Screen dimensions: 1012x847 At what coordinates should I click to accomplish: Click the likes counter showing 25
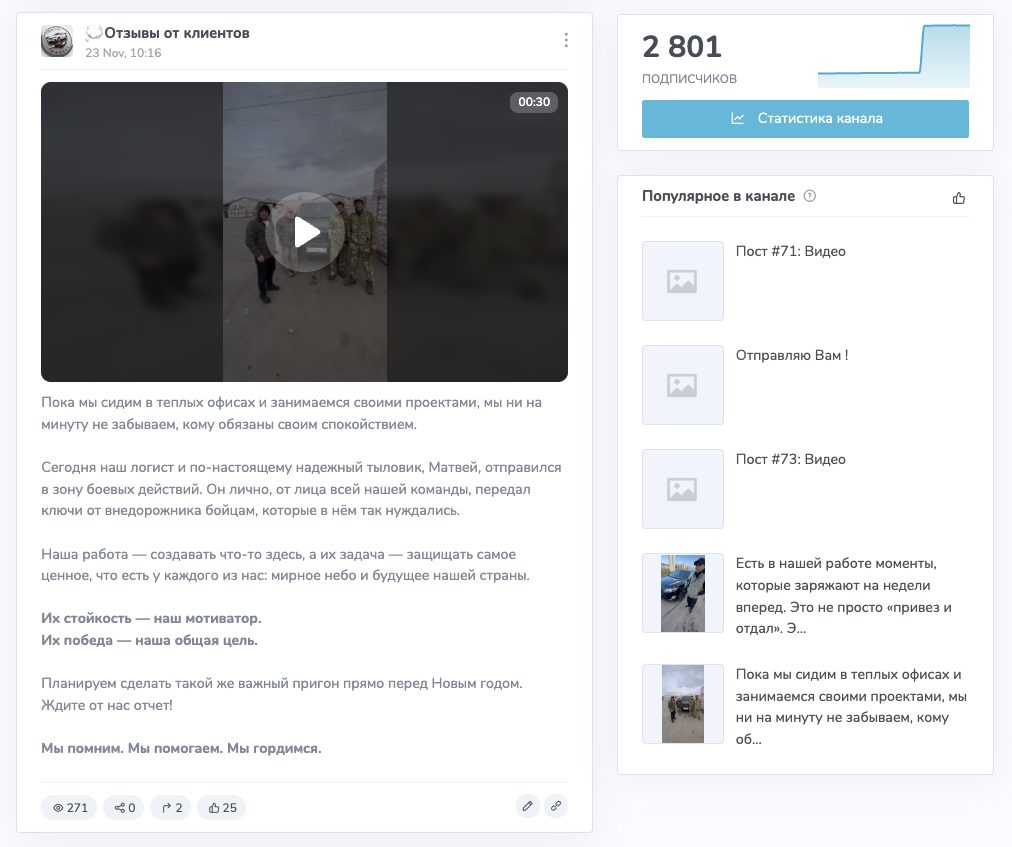(222, 808)
